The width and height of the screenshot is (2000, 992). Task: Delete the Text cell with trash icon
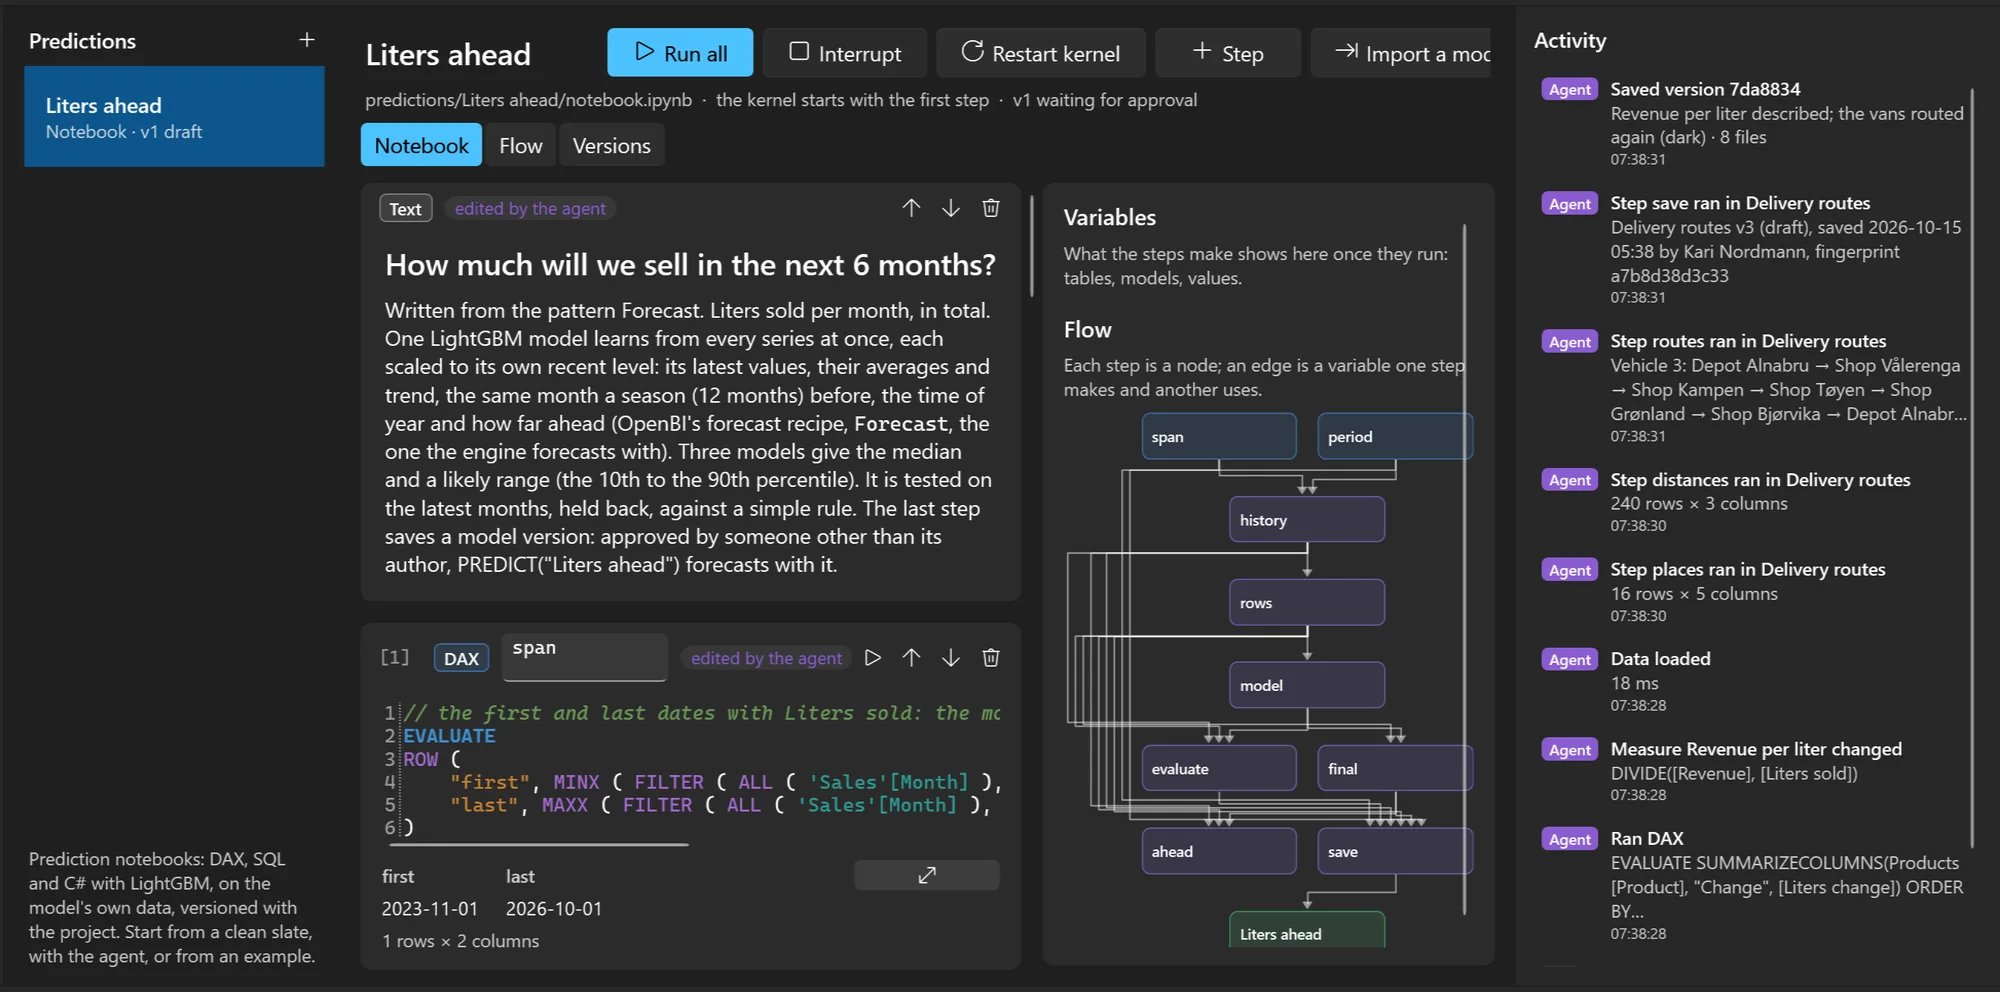tap(991, 208)
